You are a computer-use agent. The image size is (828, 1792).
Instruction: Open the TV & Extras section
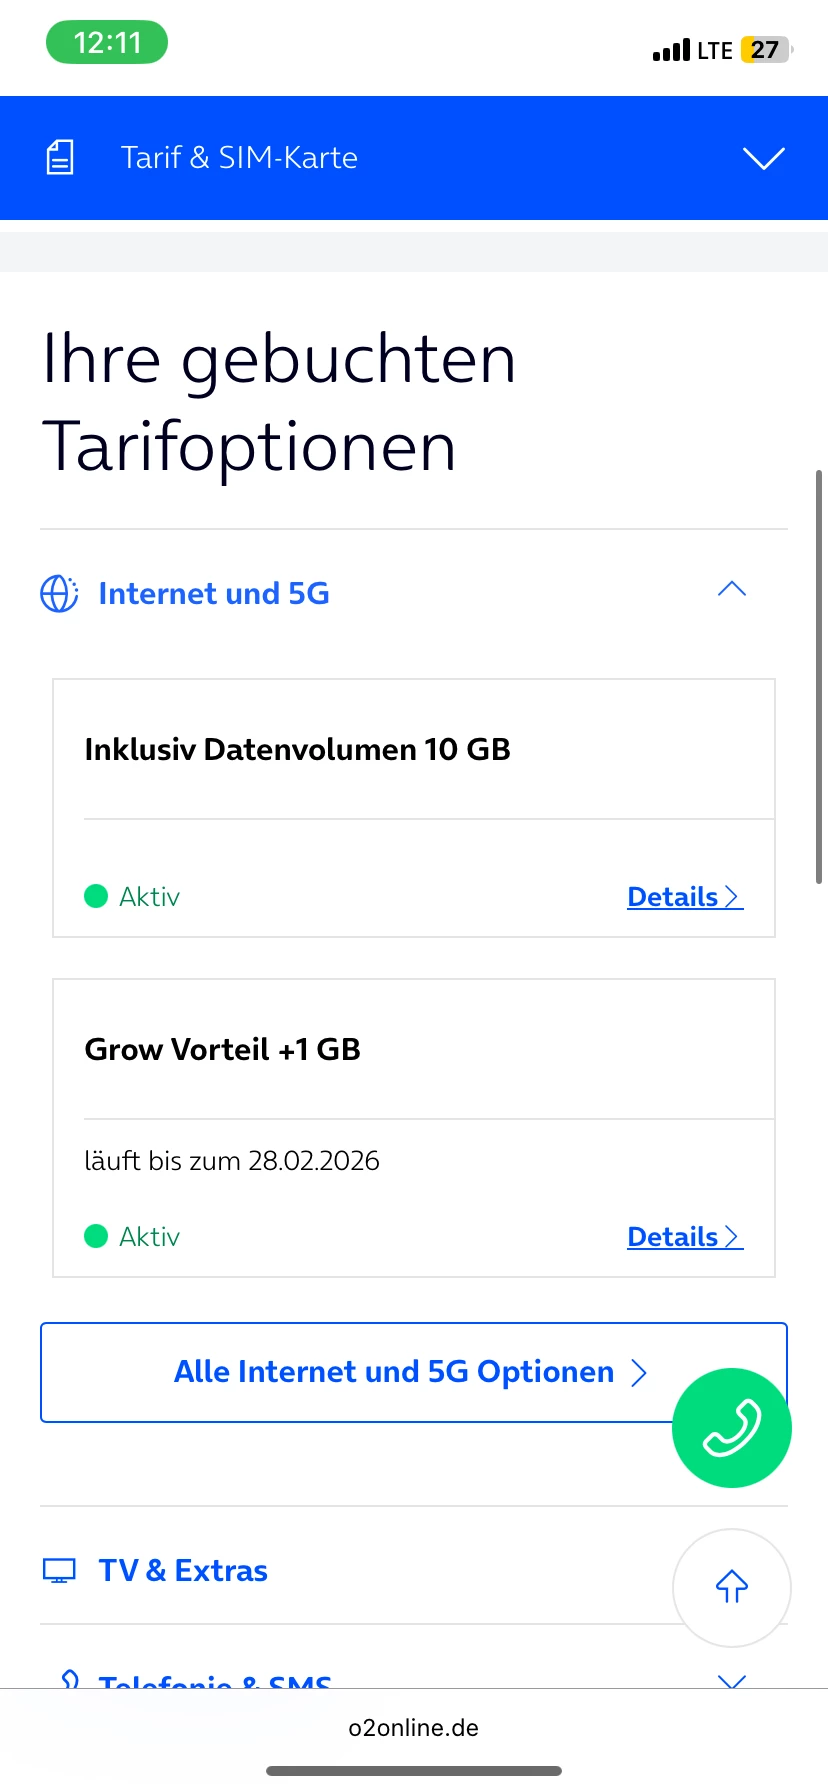coord(183,1570)
